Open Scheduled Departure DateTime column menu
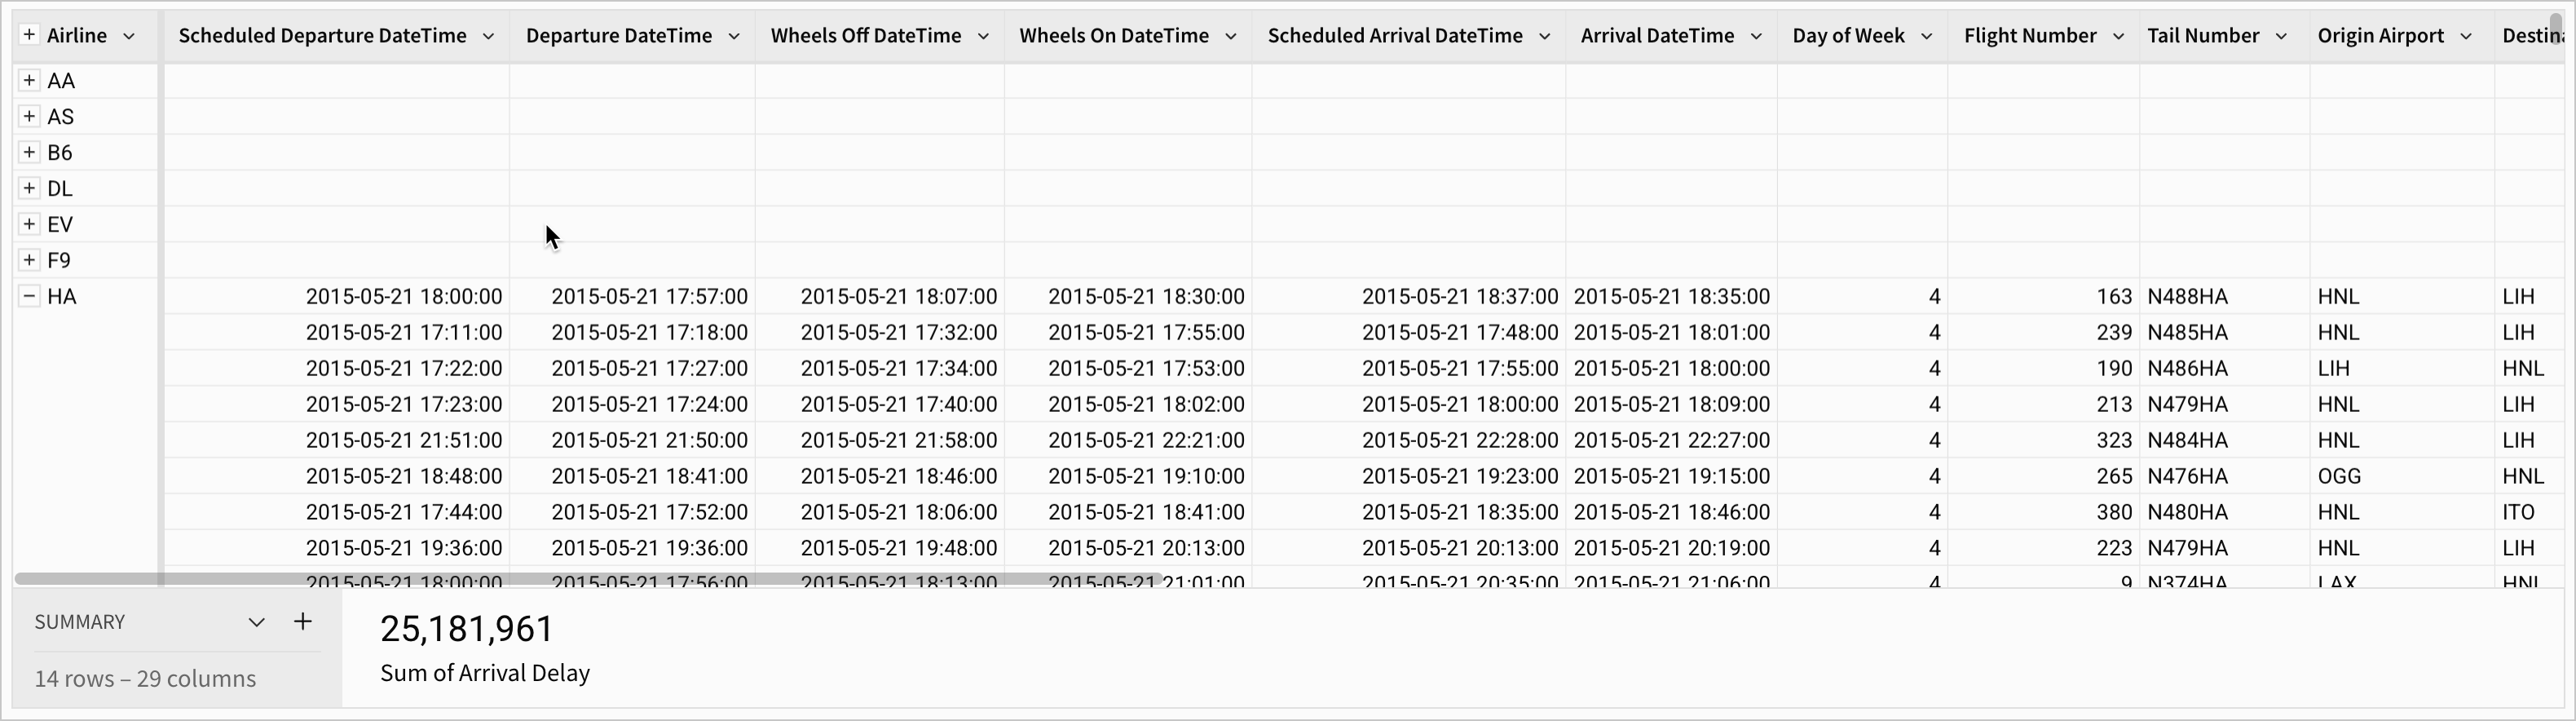 tap(488, 36)
